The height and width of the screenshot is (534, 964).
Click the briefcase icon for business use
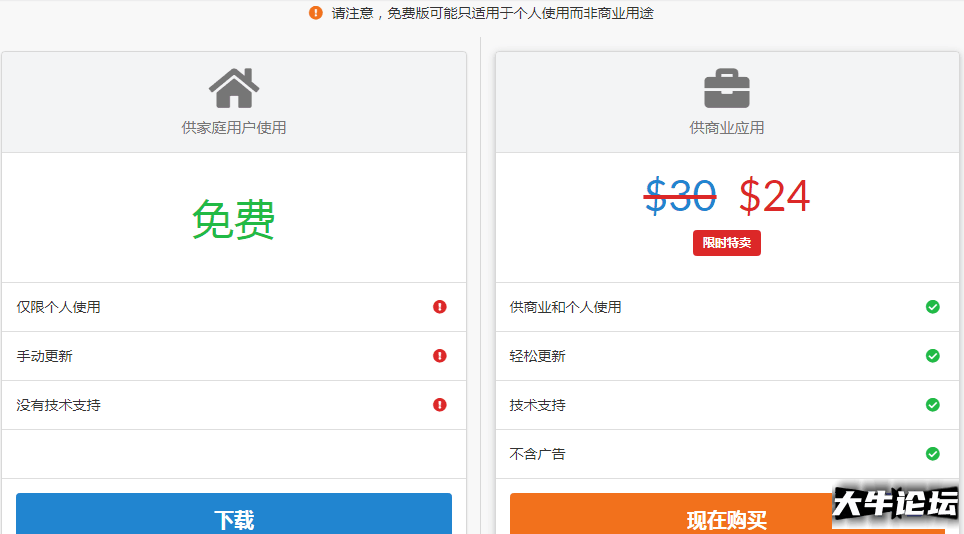tap(727, 88)
